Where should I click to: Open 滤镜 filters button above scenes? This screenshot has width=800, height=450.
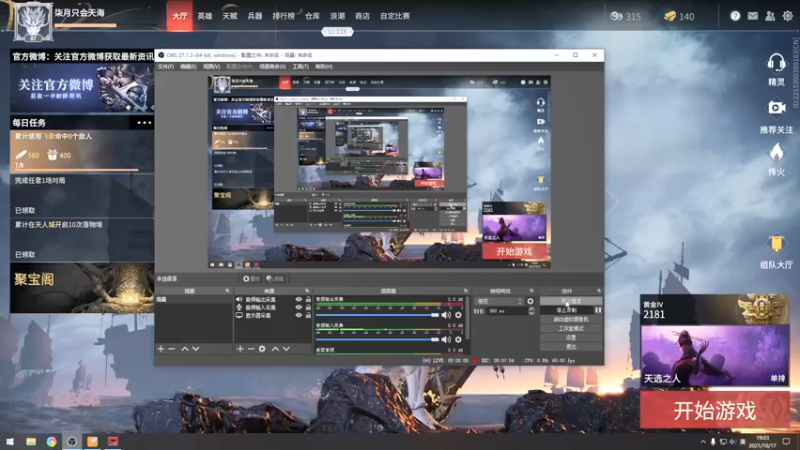275,279
